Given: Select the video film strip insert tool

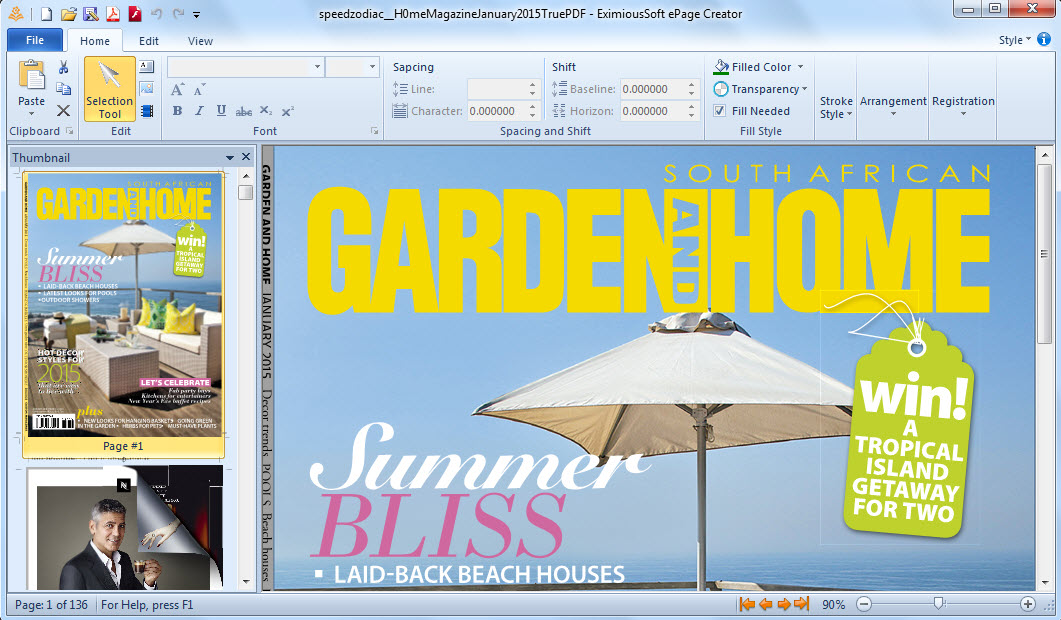Looking at the screenshot, I should tap(146, 110).
